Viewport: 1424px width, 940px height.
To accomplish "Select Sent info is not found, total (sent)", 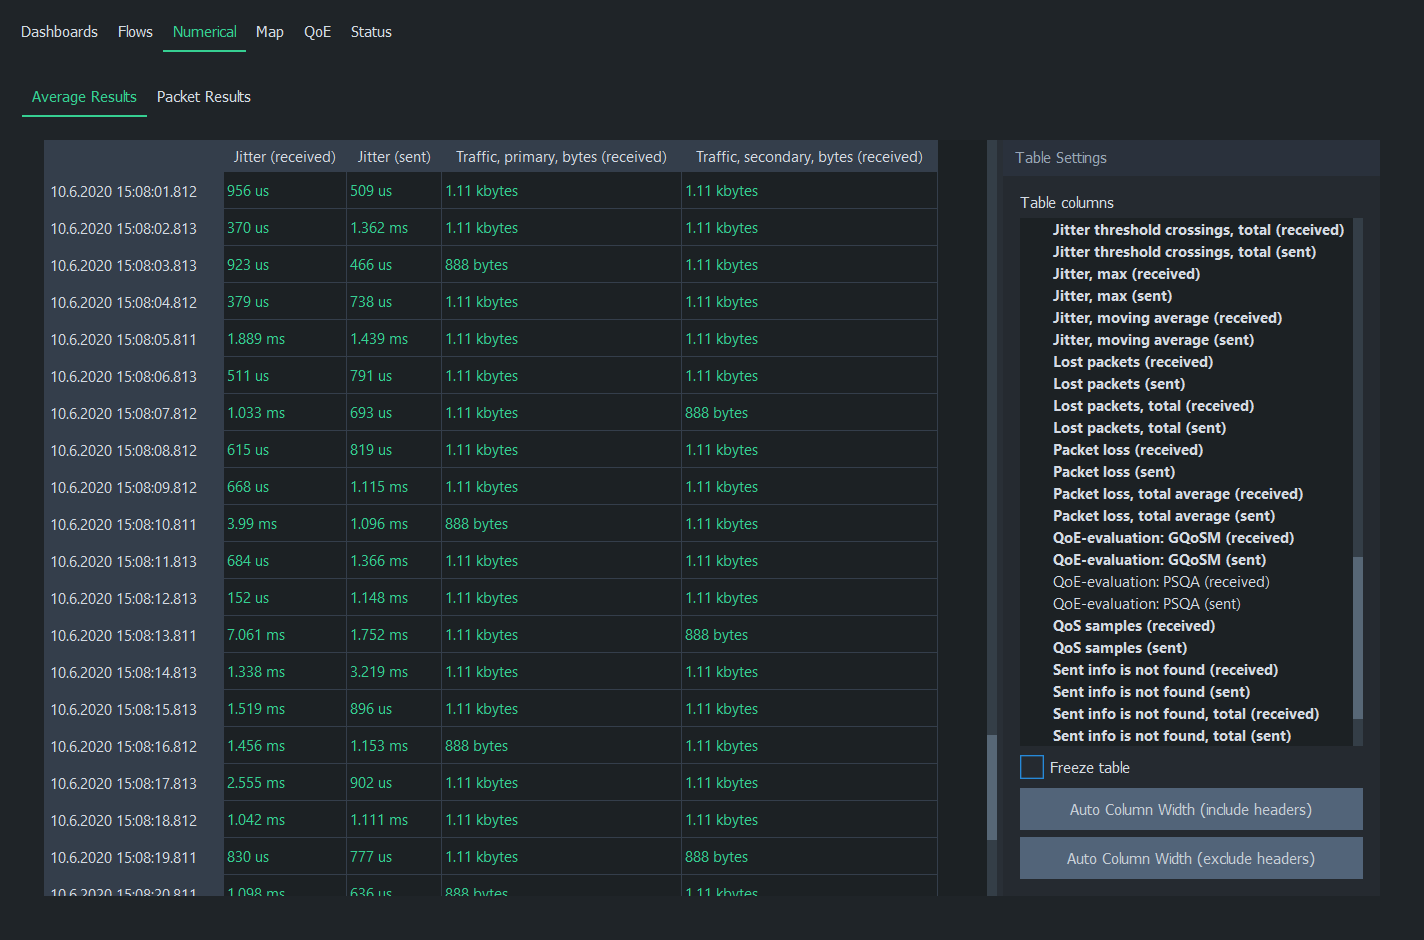I will click(x=1172, y=736).
